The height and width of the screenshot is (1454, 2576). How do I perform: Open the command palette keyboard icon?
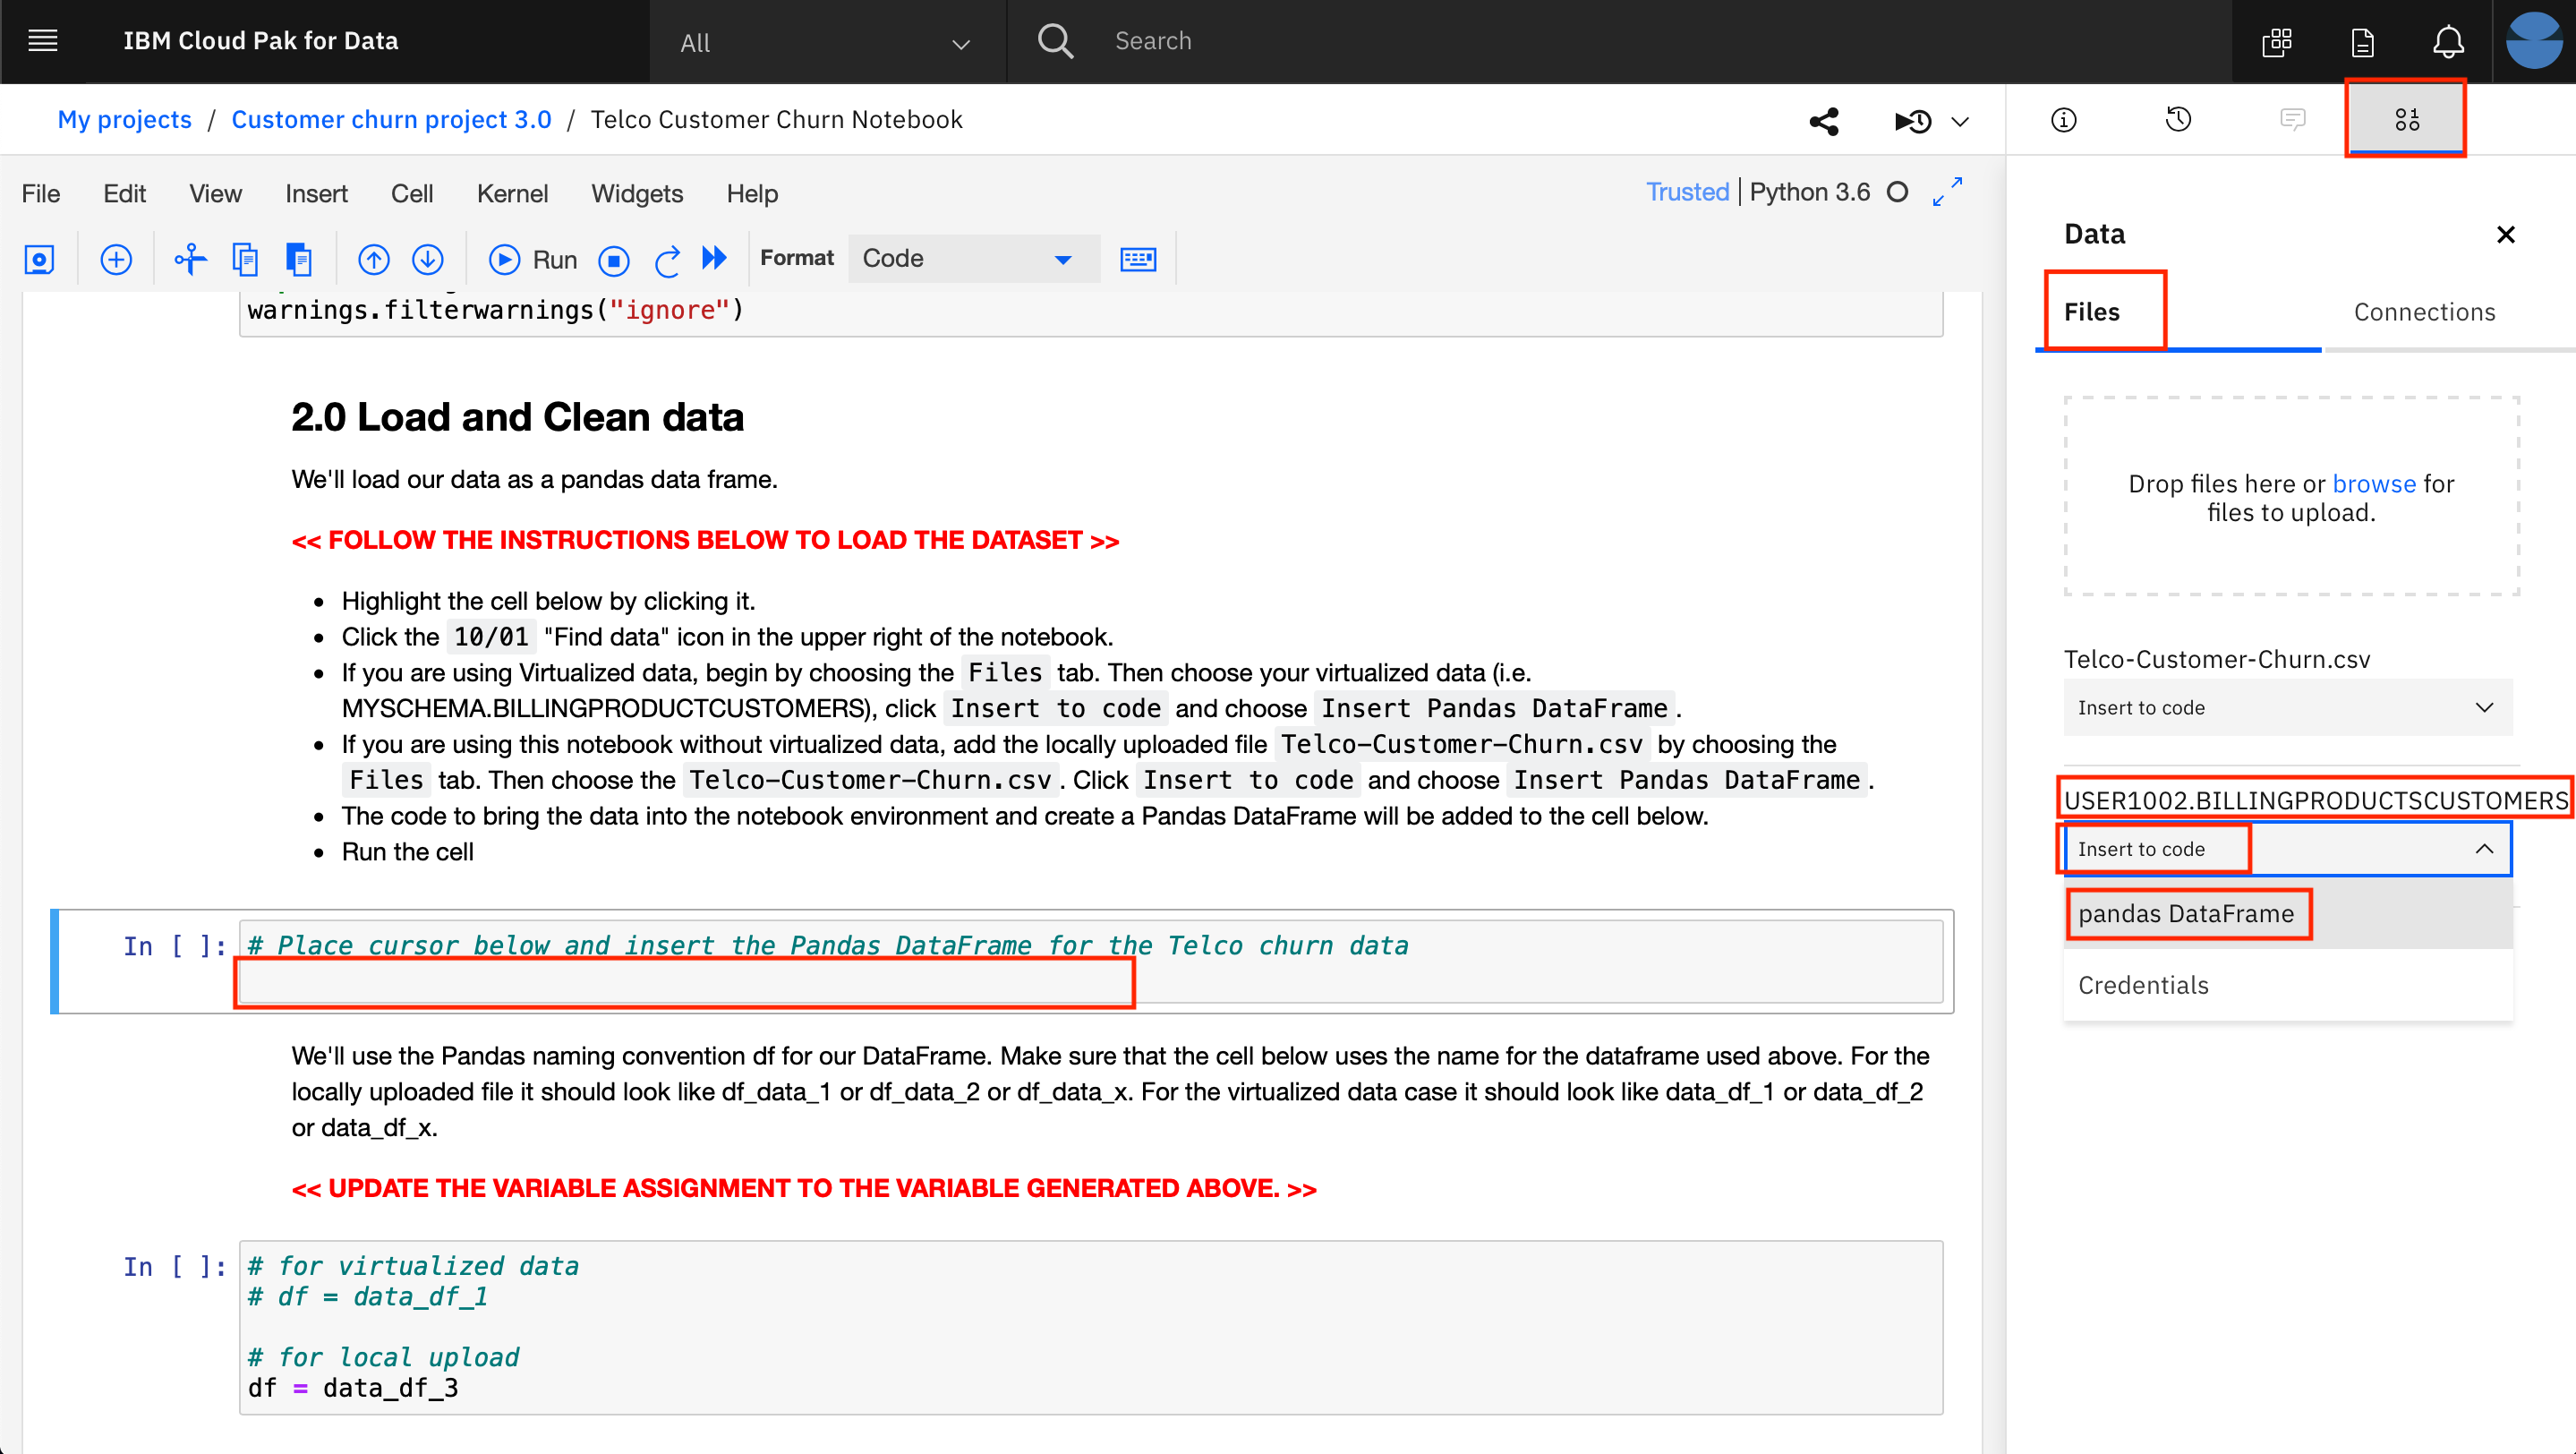tap(1137, 259)
